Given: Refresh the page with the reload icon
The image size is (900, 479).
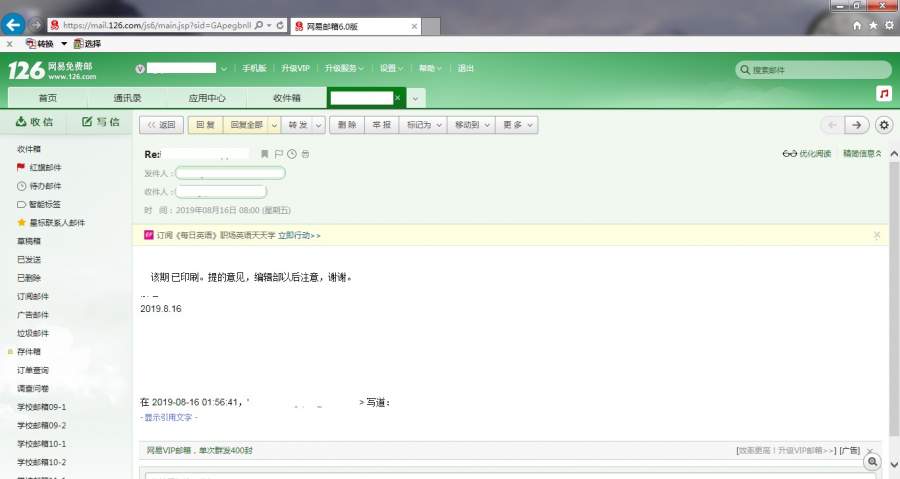Looking at the screenshot, I should point(280,25).
